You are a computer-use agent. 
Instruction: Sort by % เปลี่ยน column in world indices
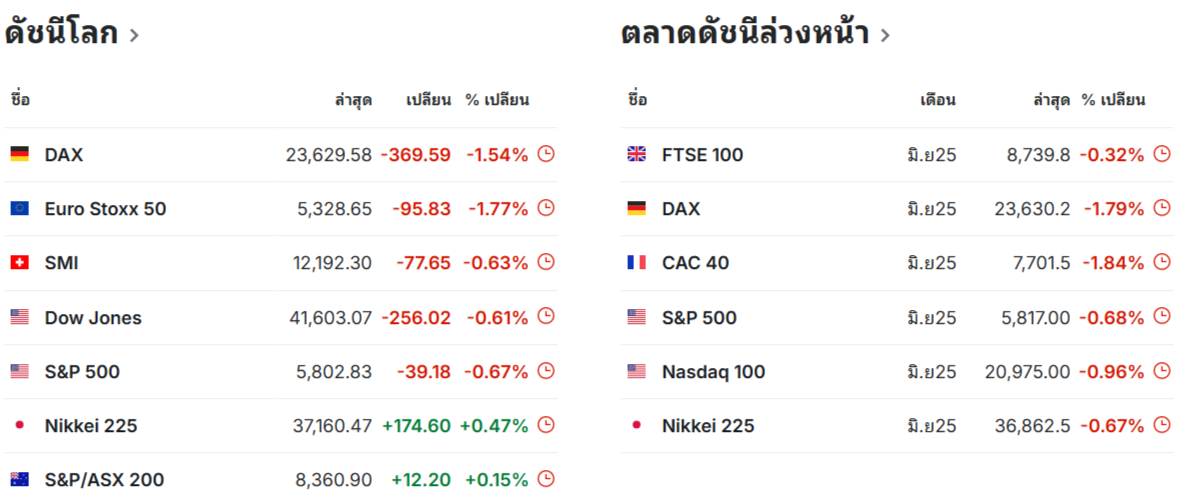497,100
